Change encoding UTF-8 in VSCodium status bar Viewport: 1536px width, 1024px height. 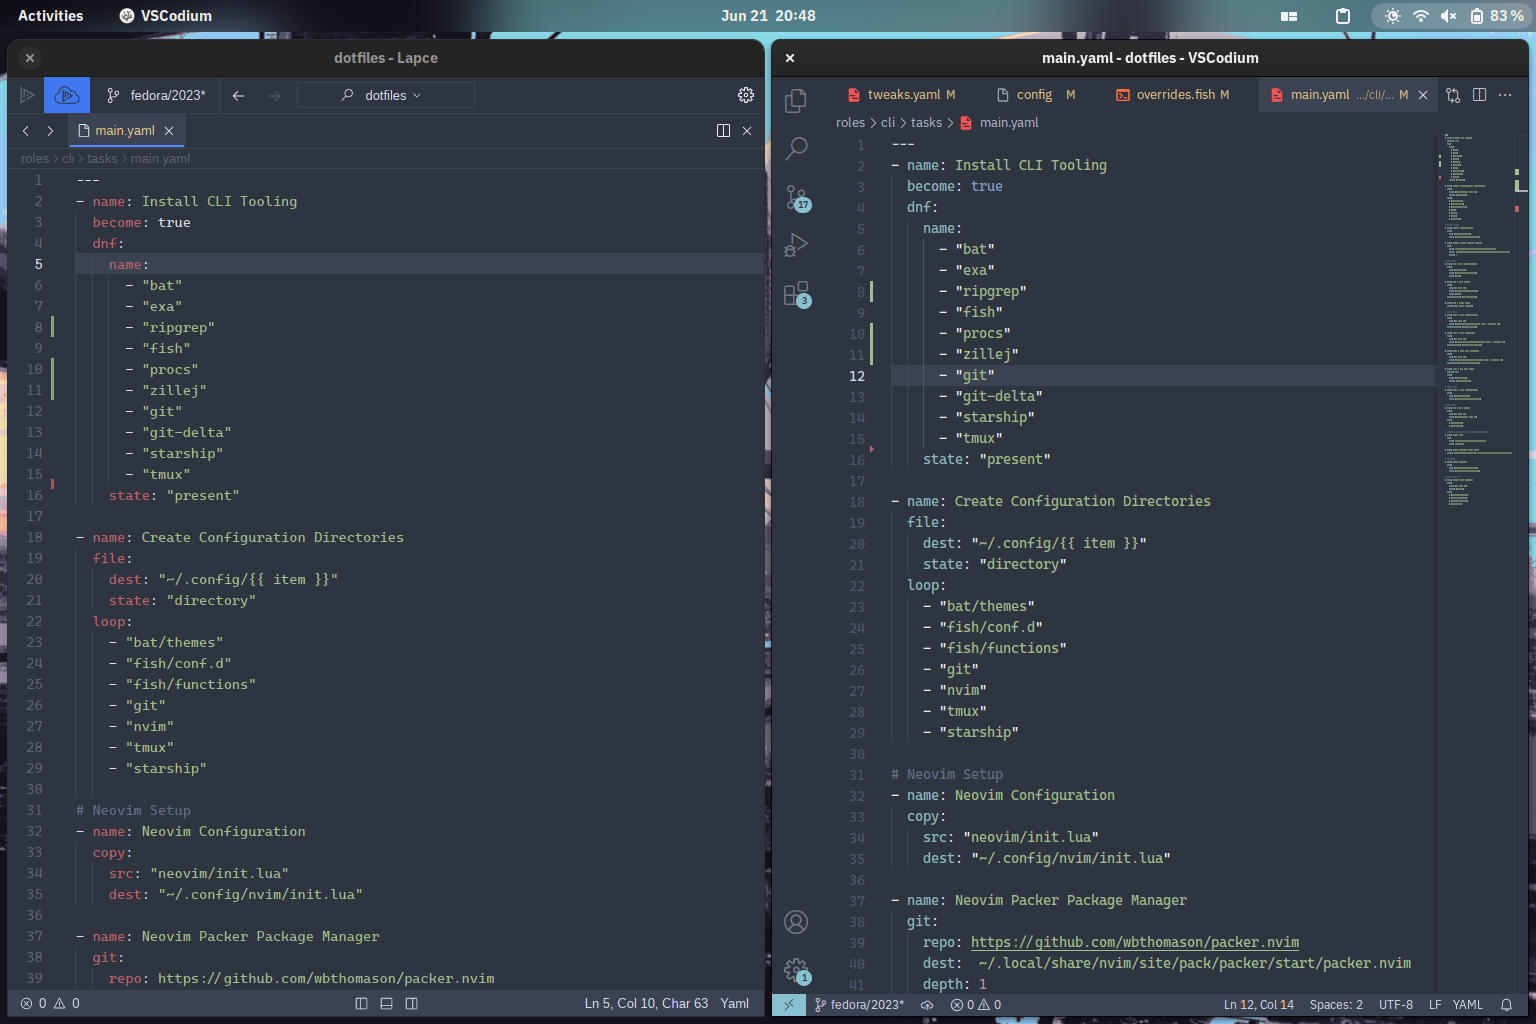[1396, 1005]
